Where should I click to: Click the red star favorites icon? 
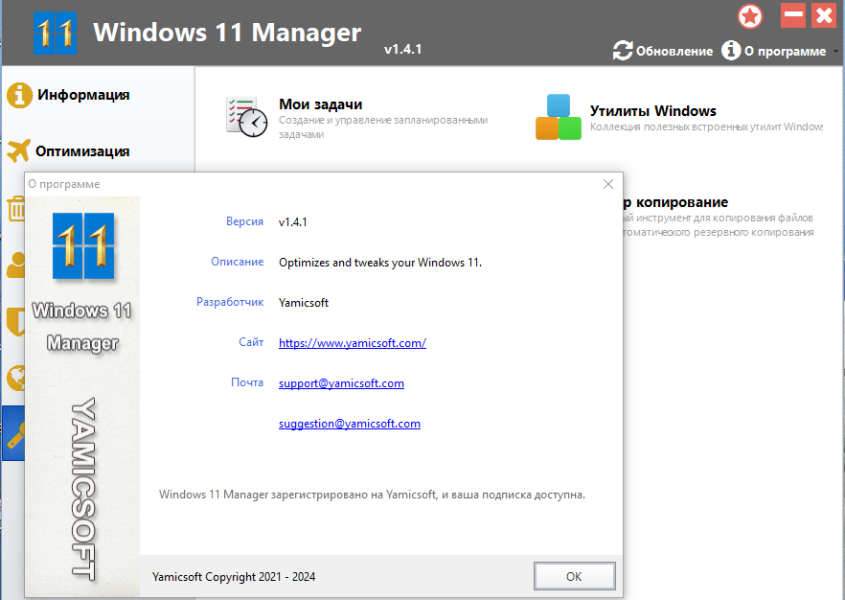750,16
